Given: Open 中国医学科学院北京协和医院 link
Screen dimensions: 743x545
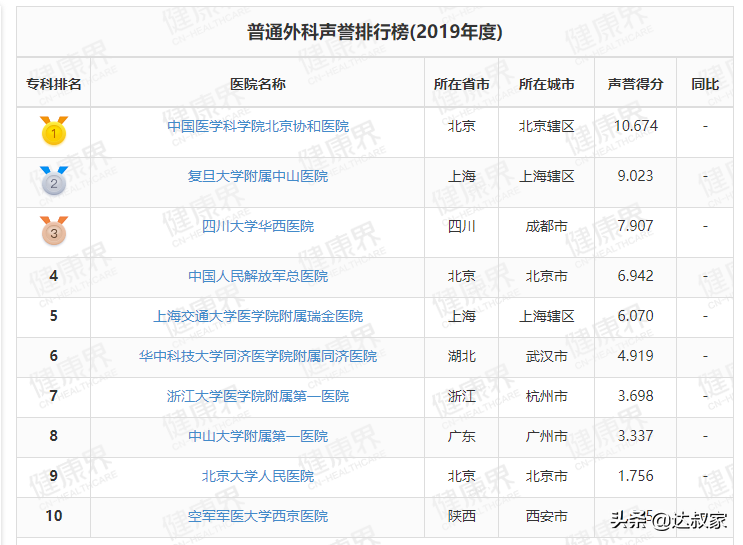Looking at the screenshot, I should (258, 126).
